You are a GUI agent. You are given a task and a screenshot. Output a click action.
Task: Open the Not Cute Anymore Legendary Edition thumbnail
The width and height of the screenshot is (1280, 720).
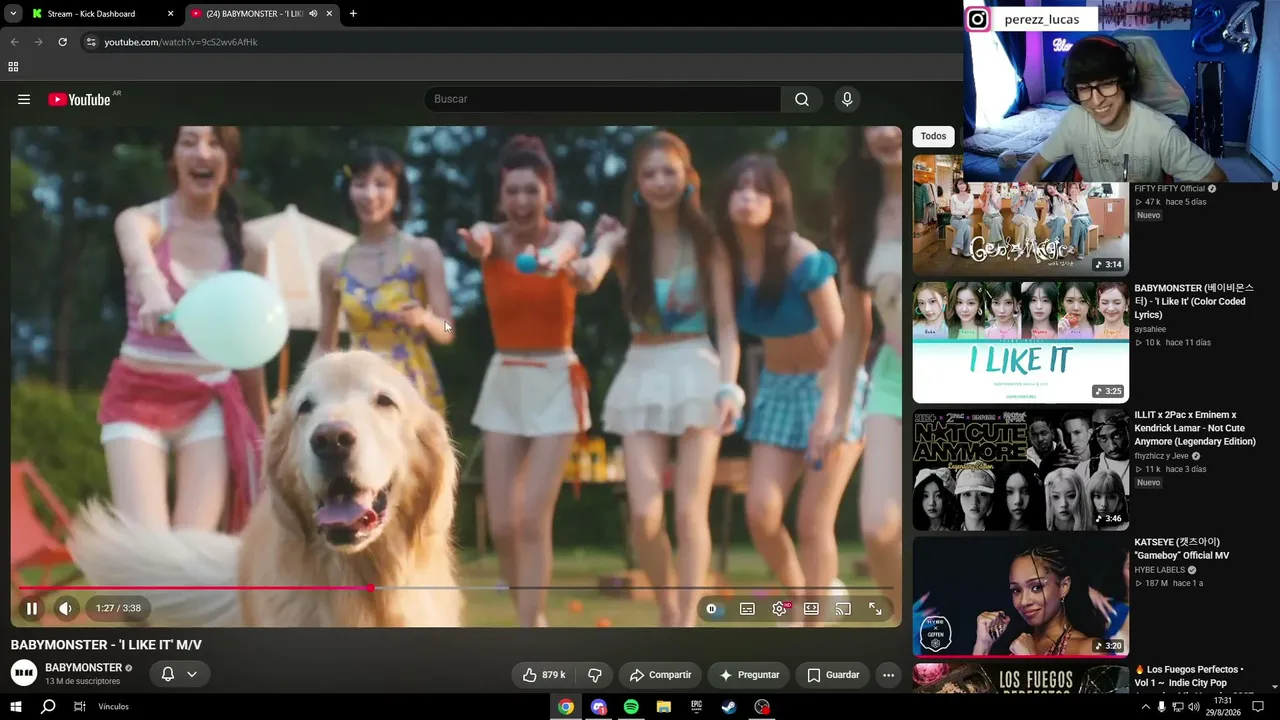pyautogui.click(x=1020, y=469)
